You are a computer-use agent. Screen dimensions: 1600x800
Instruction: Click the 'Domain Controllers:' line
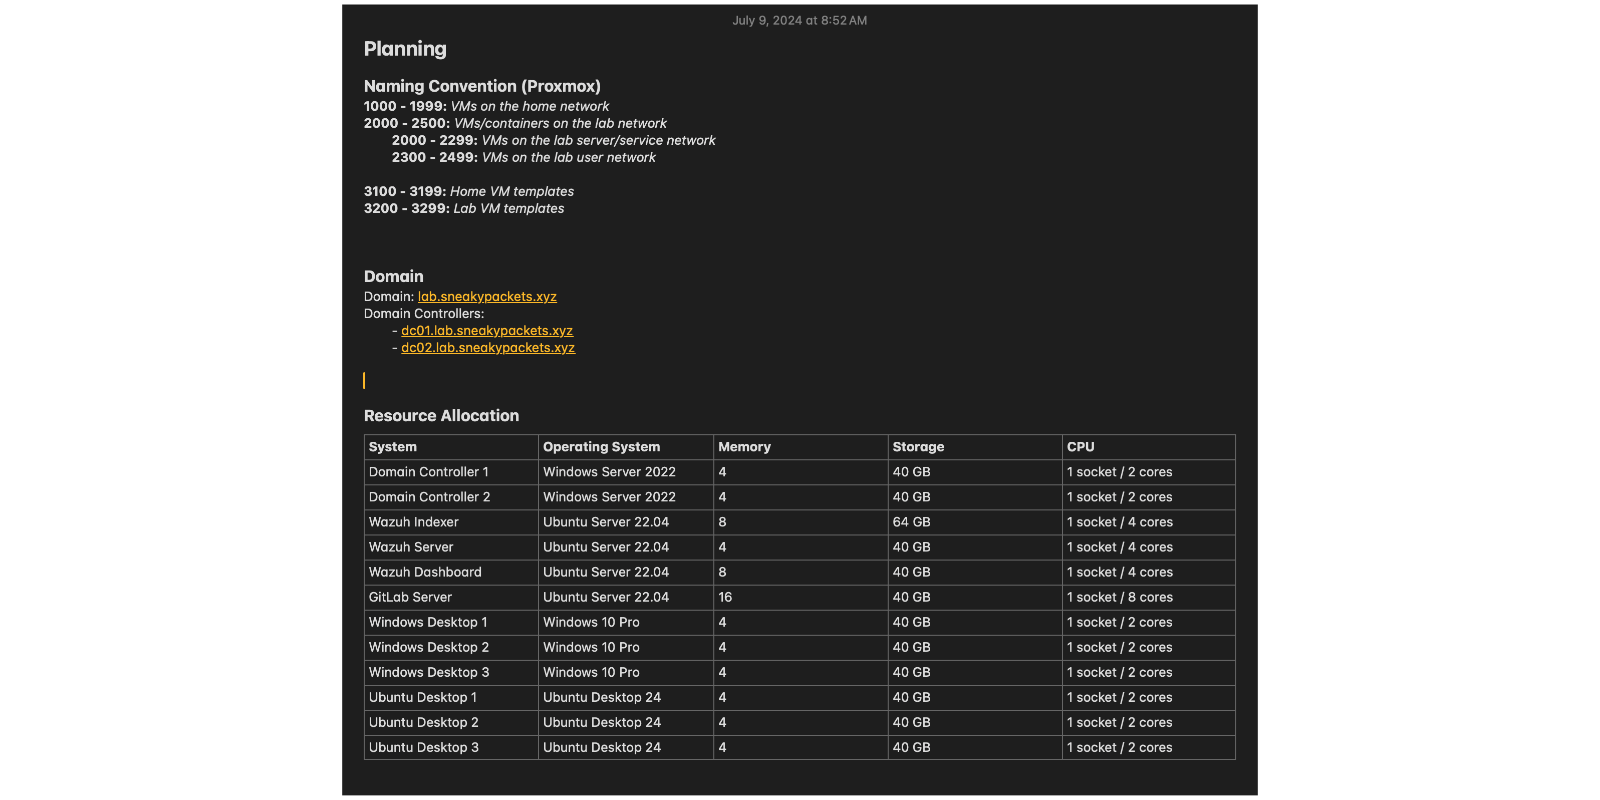click(x=424, y=314)
